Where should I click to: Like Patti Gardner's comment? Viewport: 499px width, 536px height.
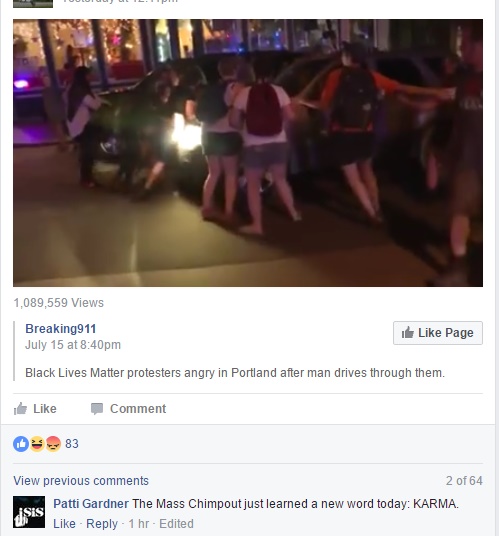[x=64, y=524]
